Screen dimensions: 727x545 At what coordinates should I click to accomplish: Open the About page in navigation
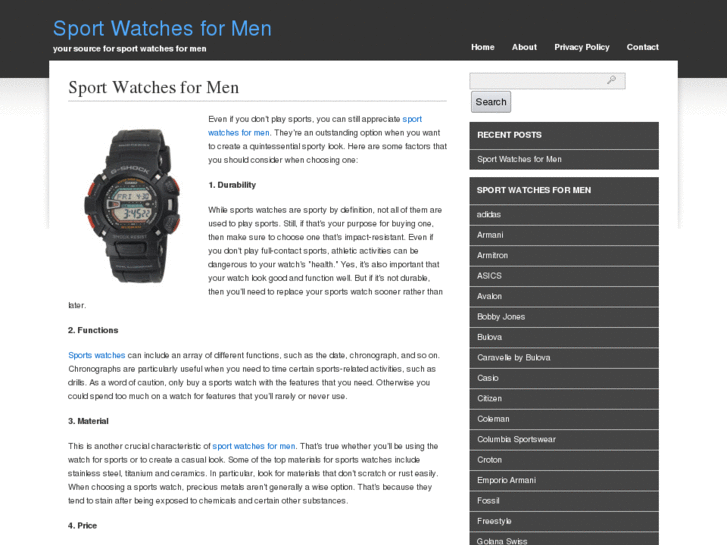pyautogui.click(x=524, y=47)
